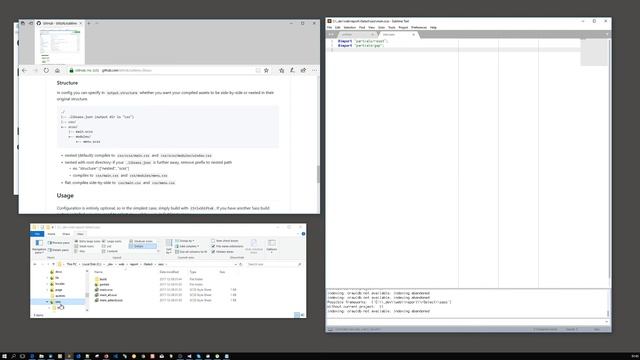
Task: Open the File menu in Sublime Text
Action: [329, 27]
